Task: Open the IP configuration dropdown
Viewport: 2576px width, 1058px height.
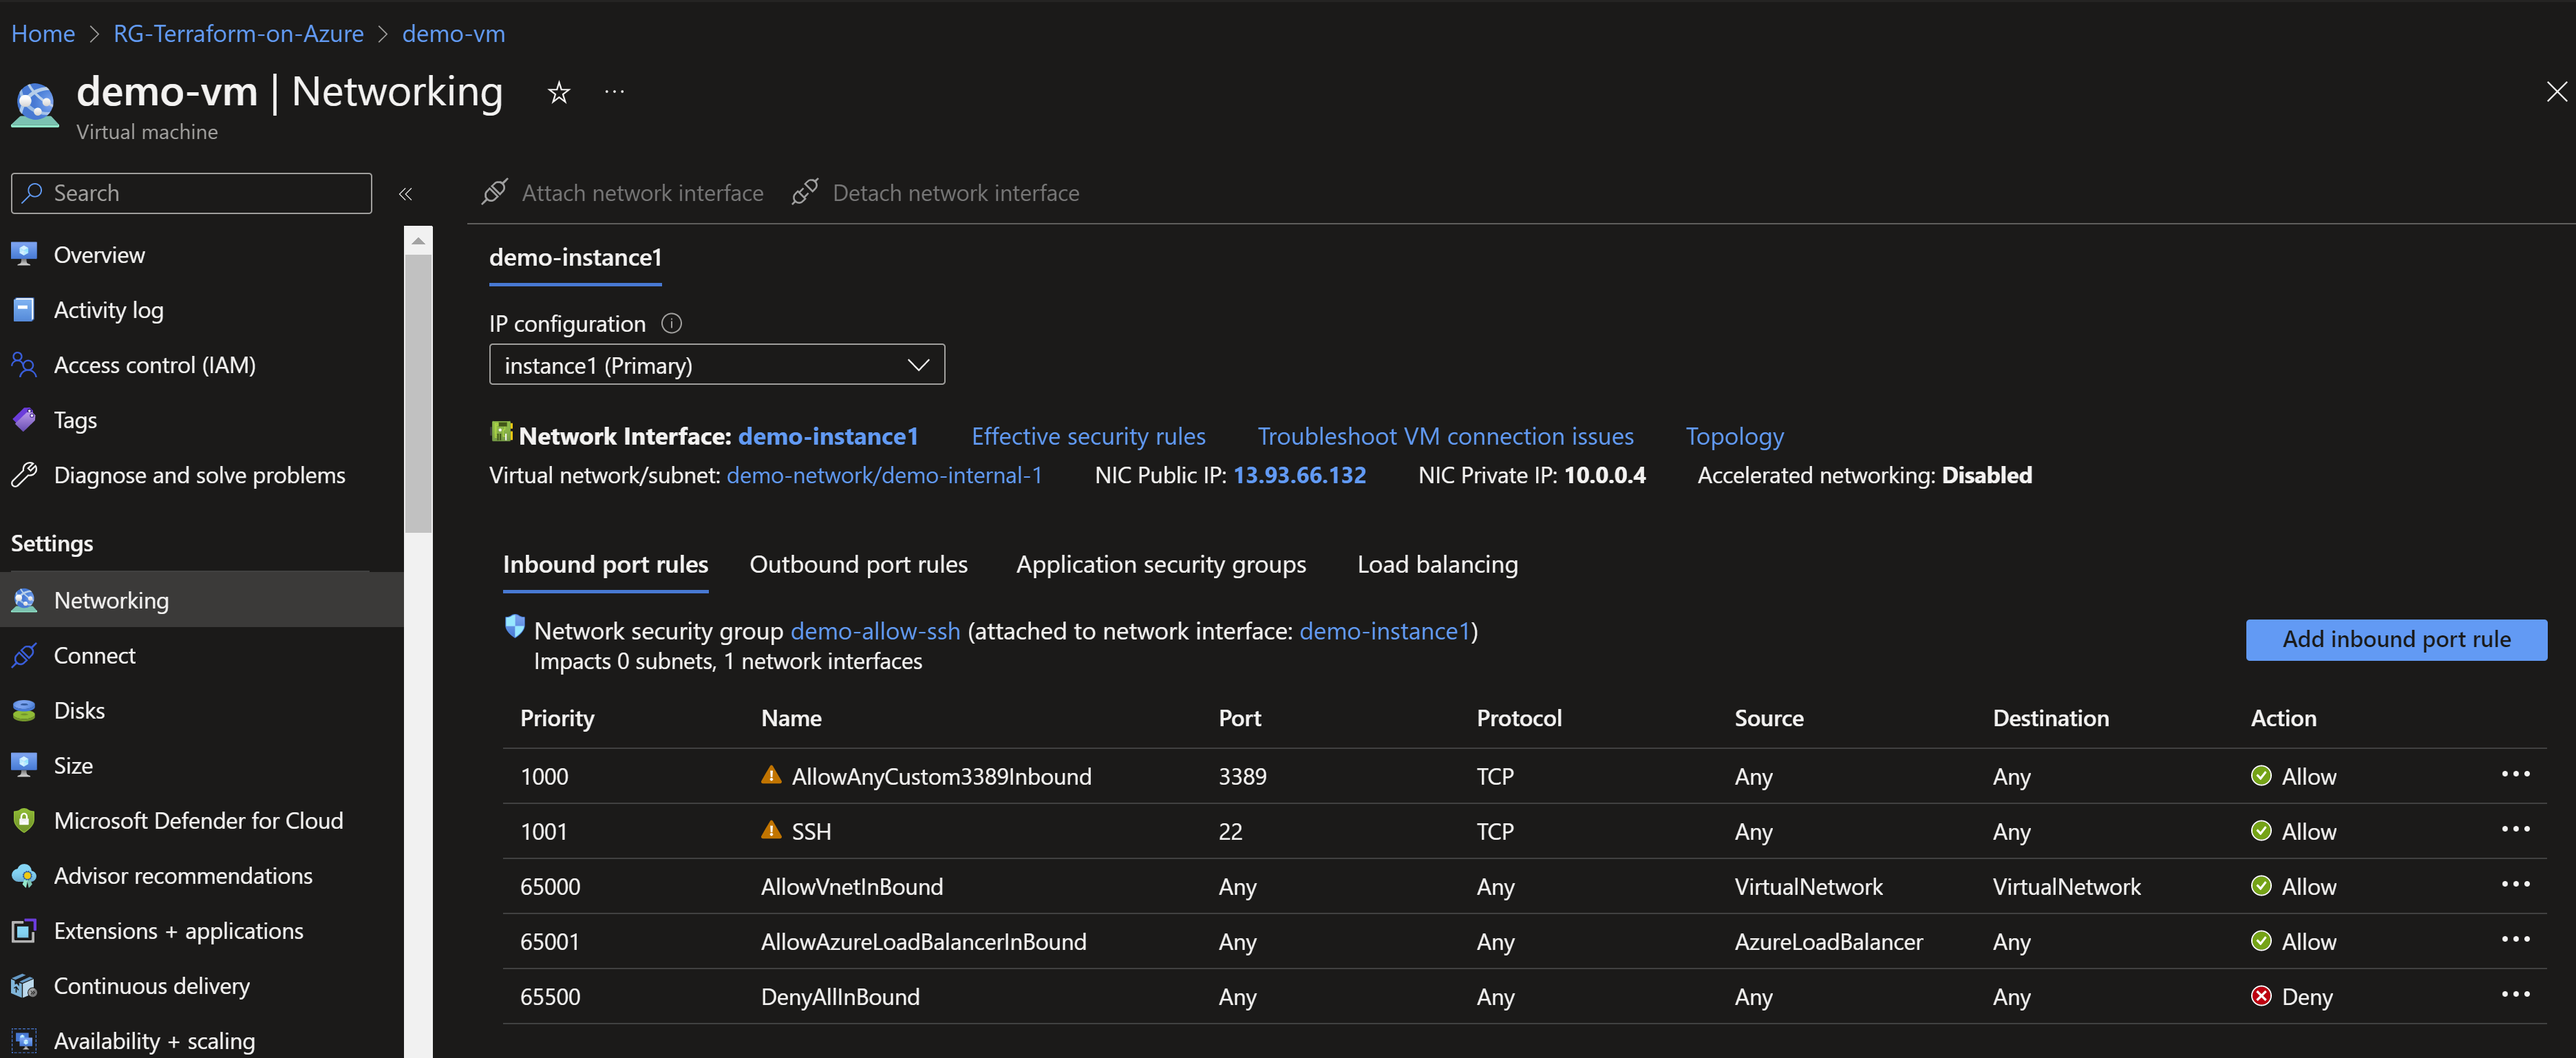Action: pos(716,365)
